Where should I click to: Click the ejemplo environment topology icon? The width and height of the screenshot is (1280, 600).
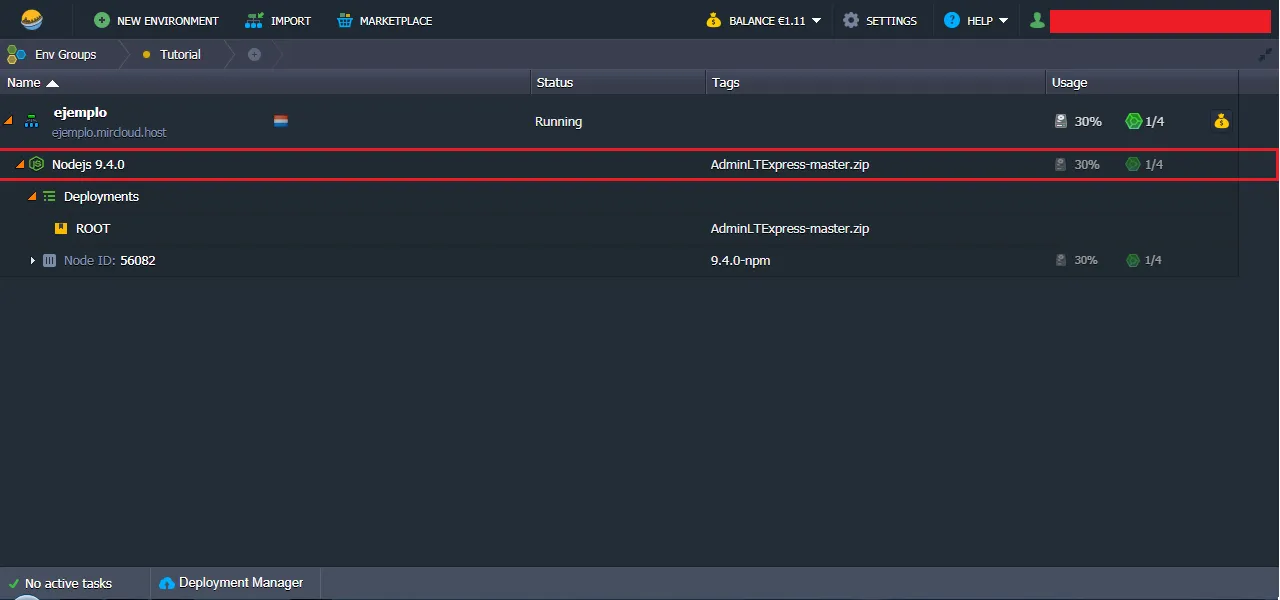32,121
